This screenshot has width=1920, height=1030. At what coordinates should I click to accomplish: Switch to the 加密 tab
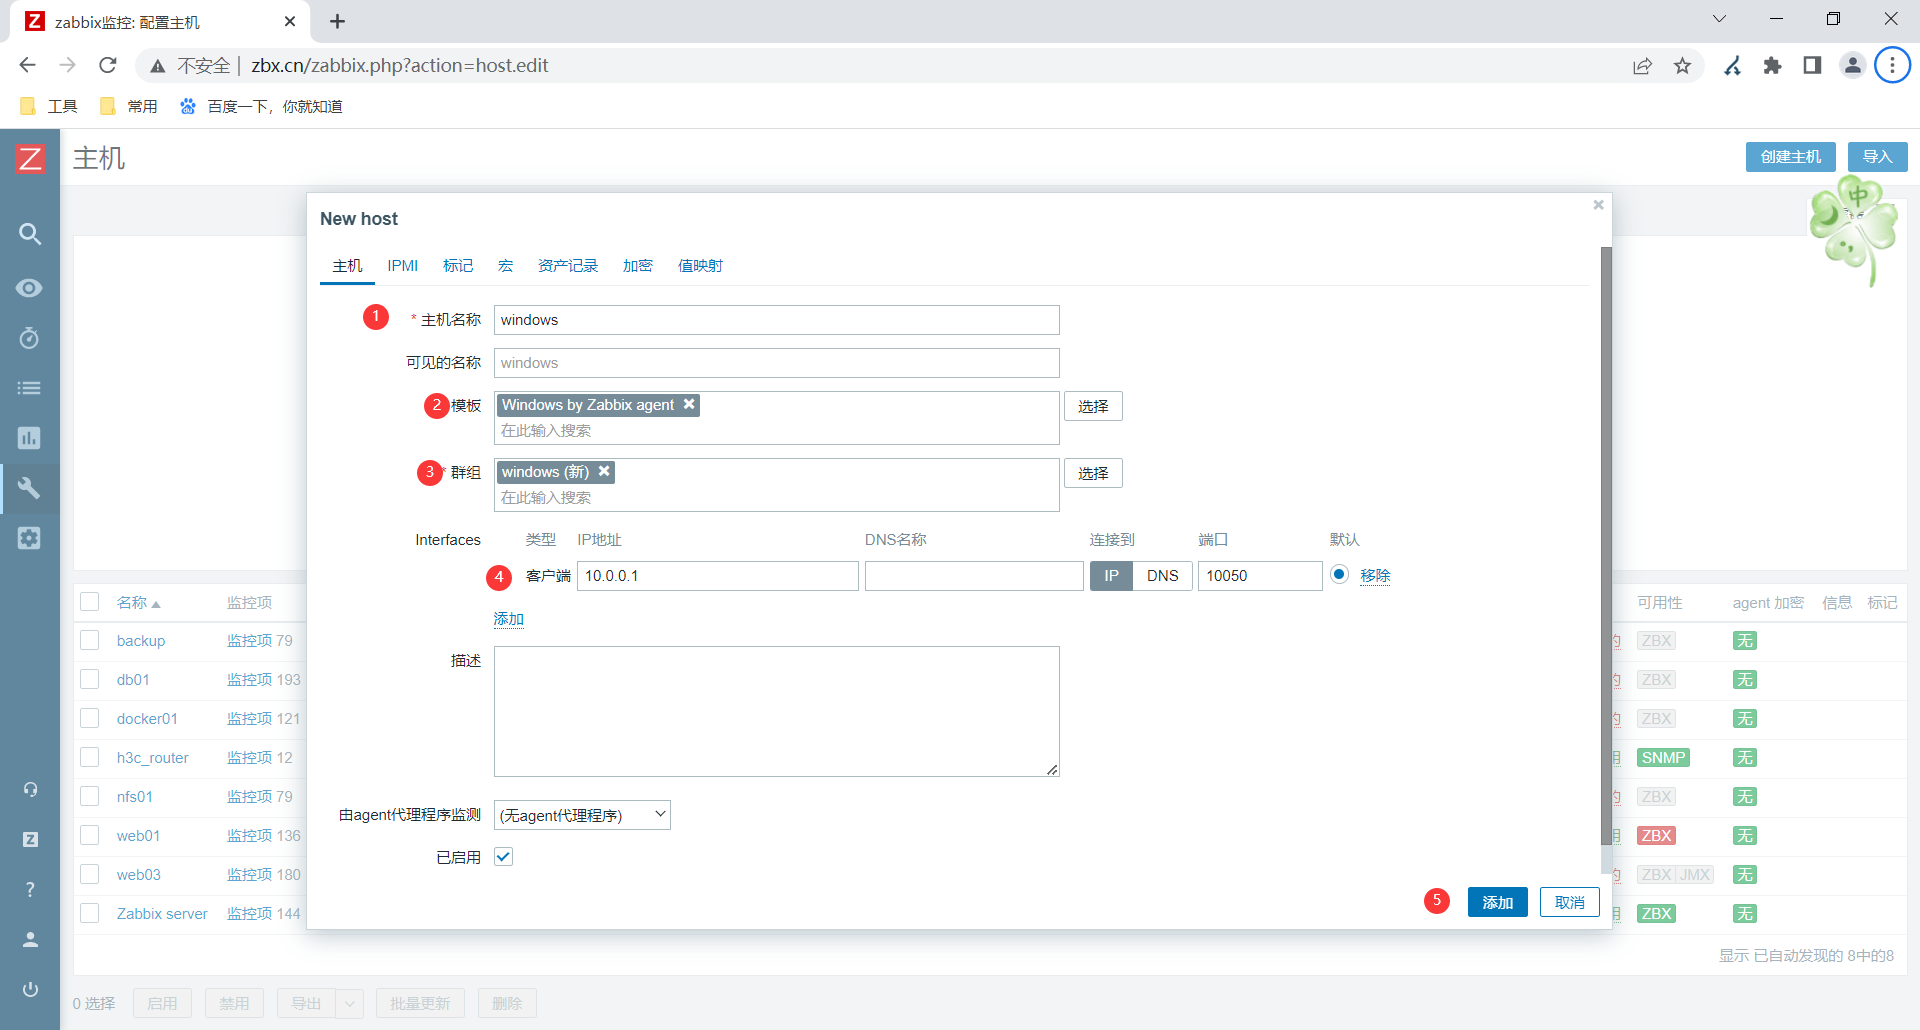click(x=638, y=266)
